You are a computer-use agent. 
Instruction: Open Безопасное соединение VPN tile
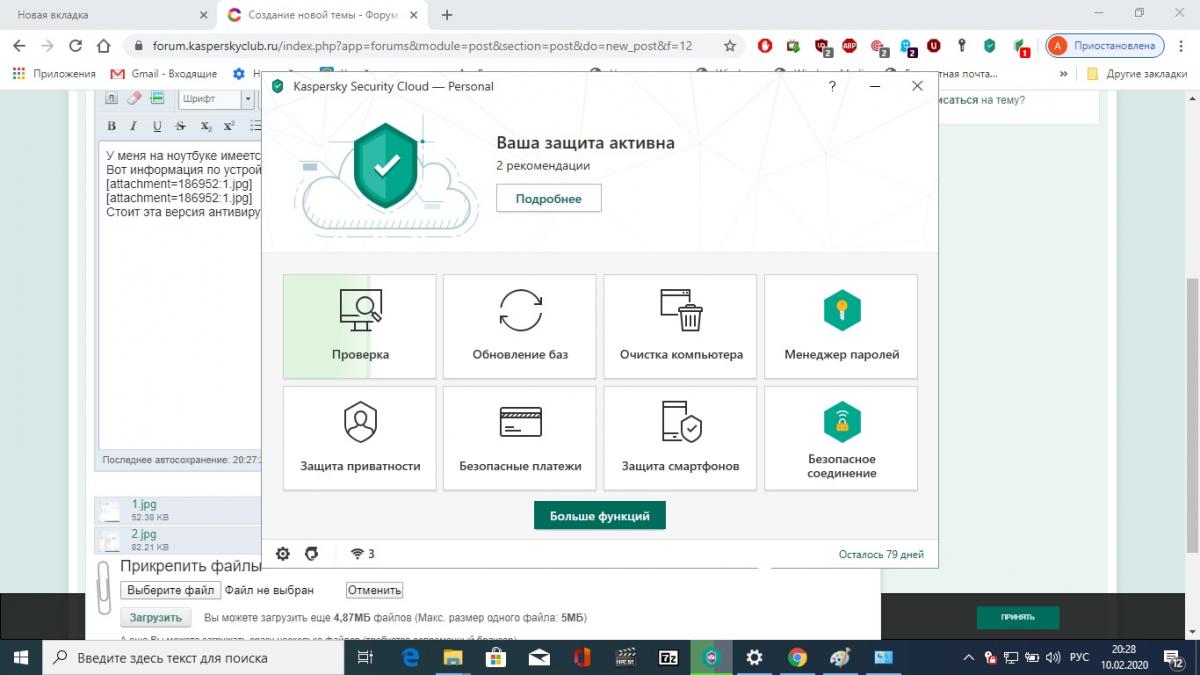tap(841, 438)
